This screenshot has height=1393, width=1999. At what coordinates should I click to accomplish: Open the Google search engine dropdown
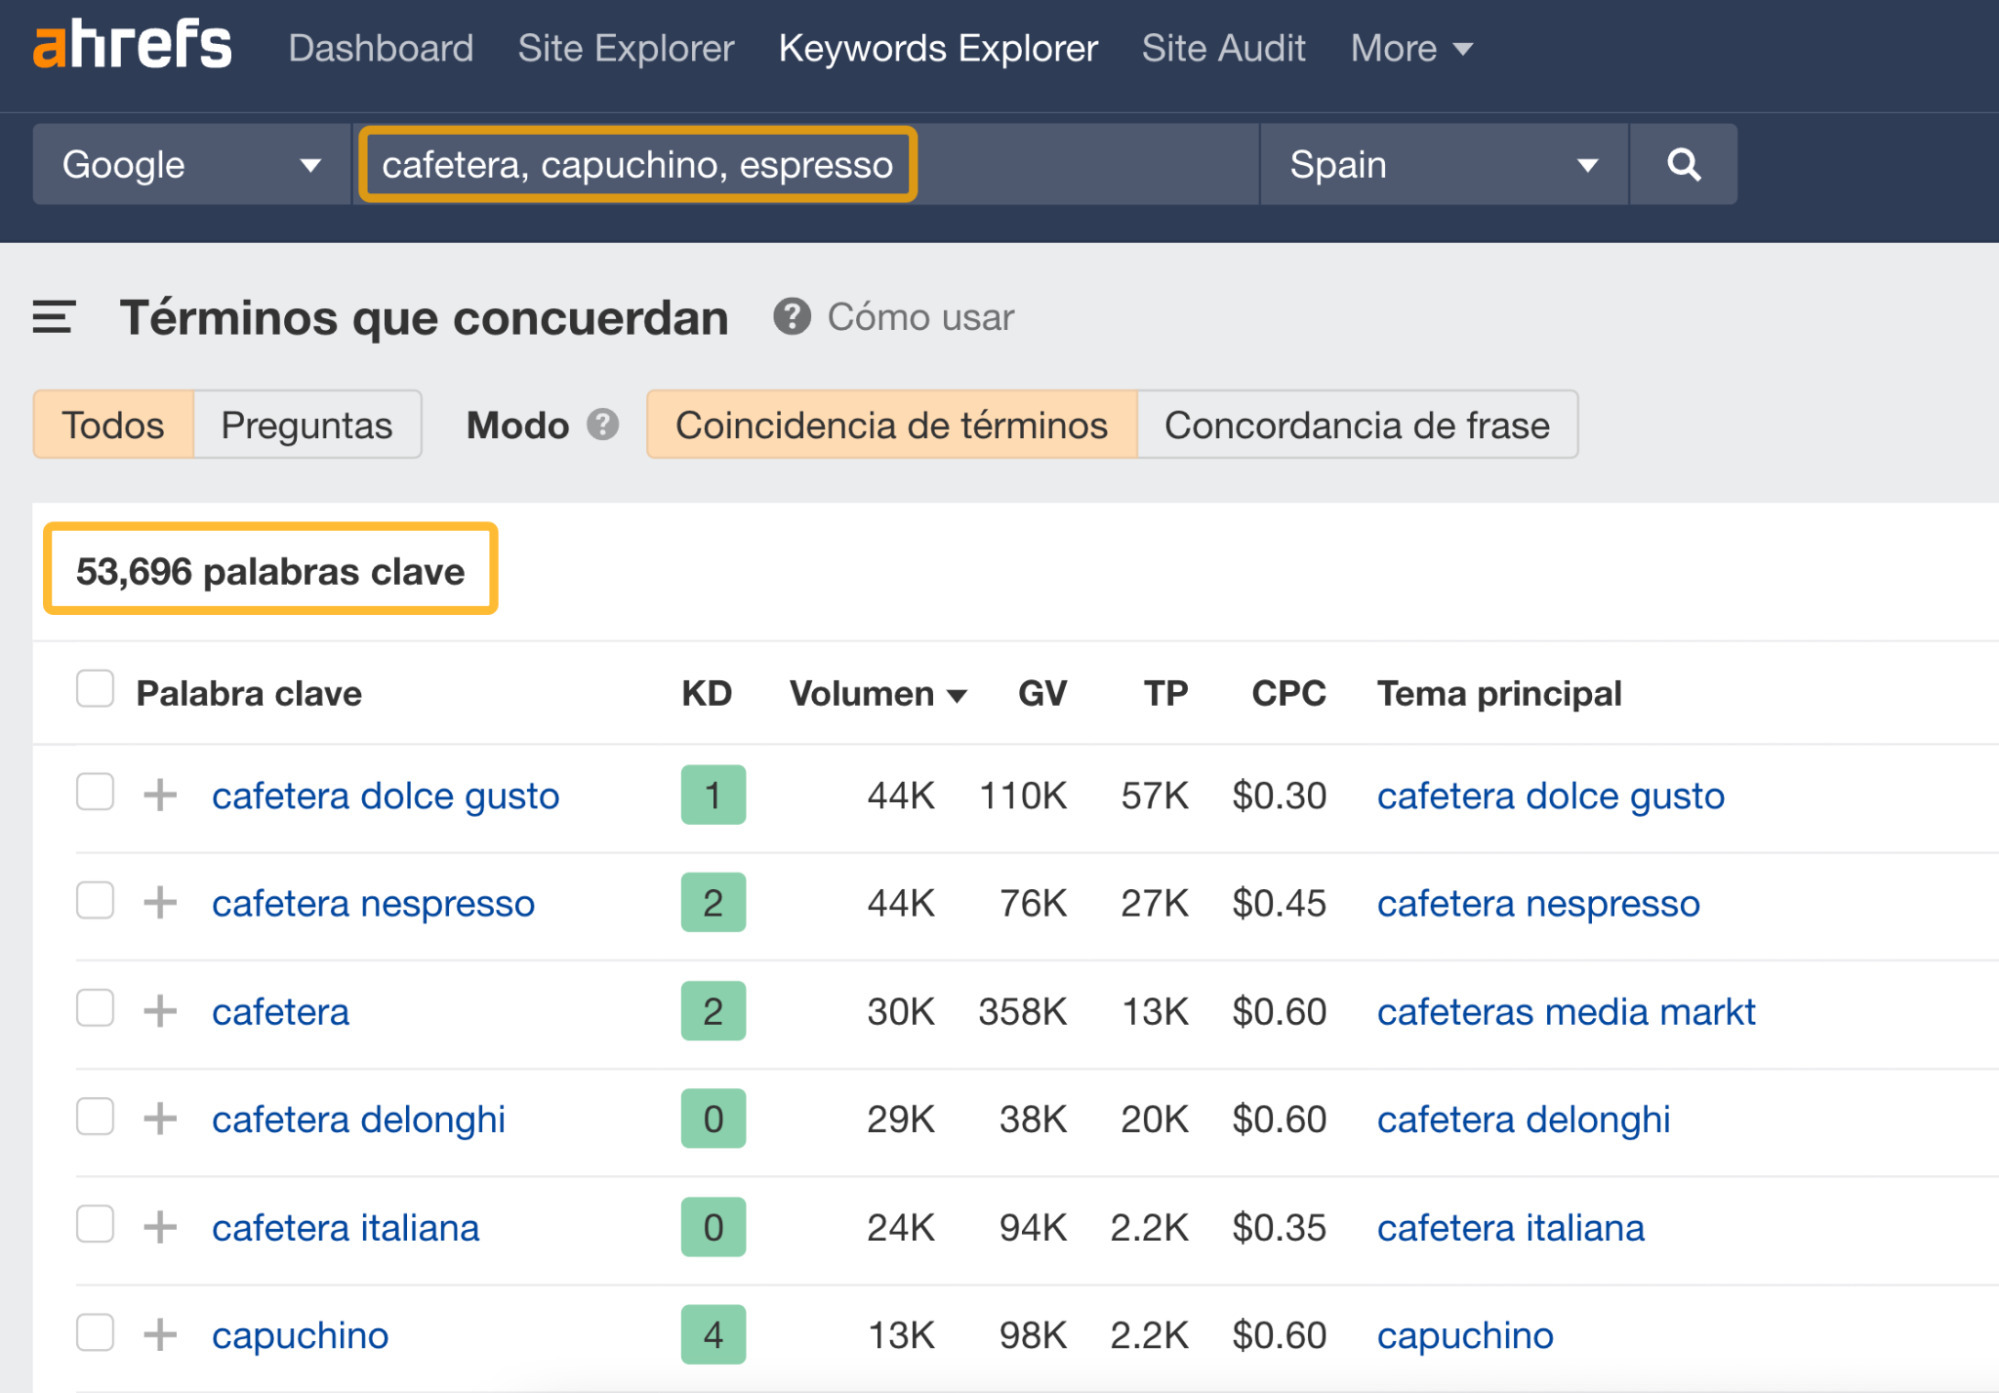click(190, 164)
